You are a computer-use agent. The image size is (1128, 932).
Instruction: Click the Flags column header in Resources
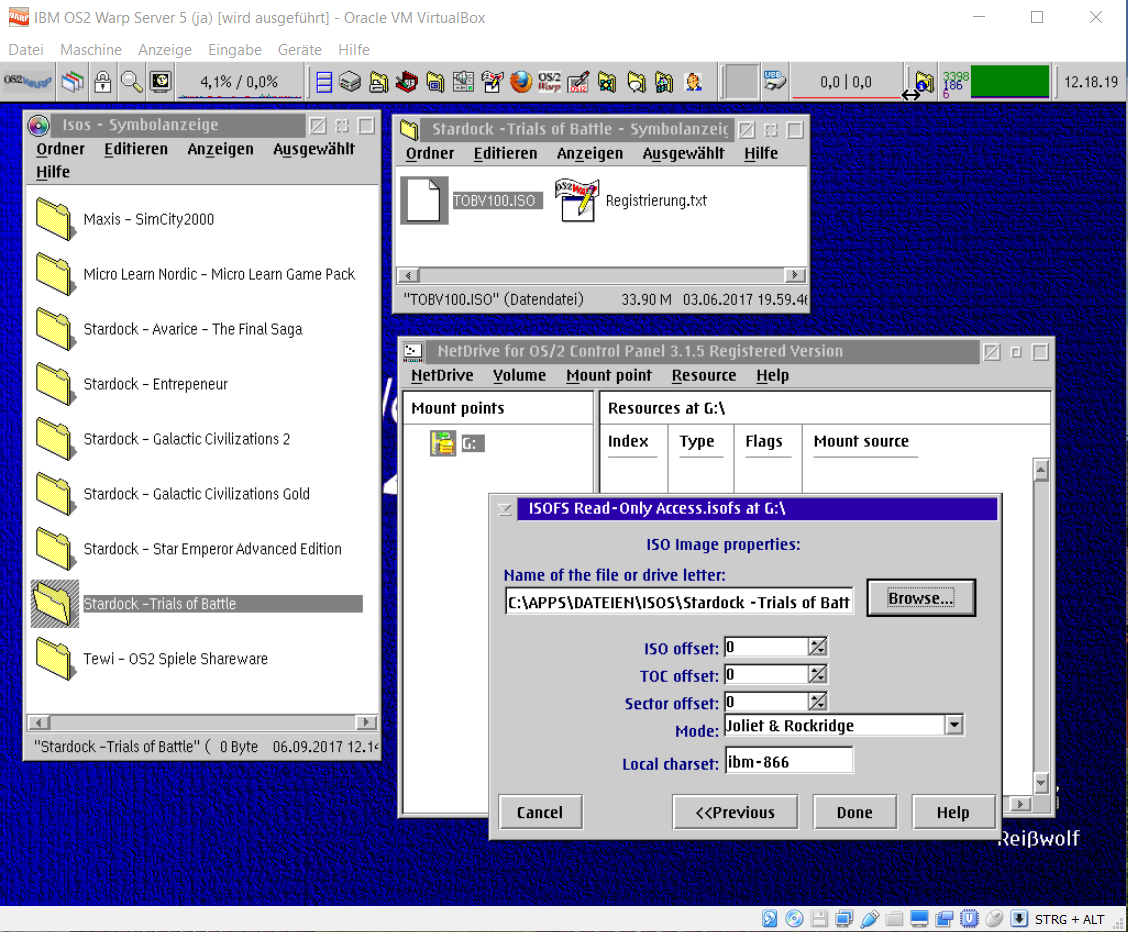pyautogui.click(x=763, y=441)
